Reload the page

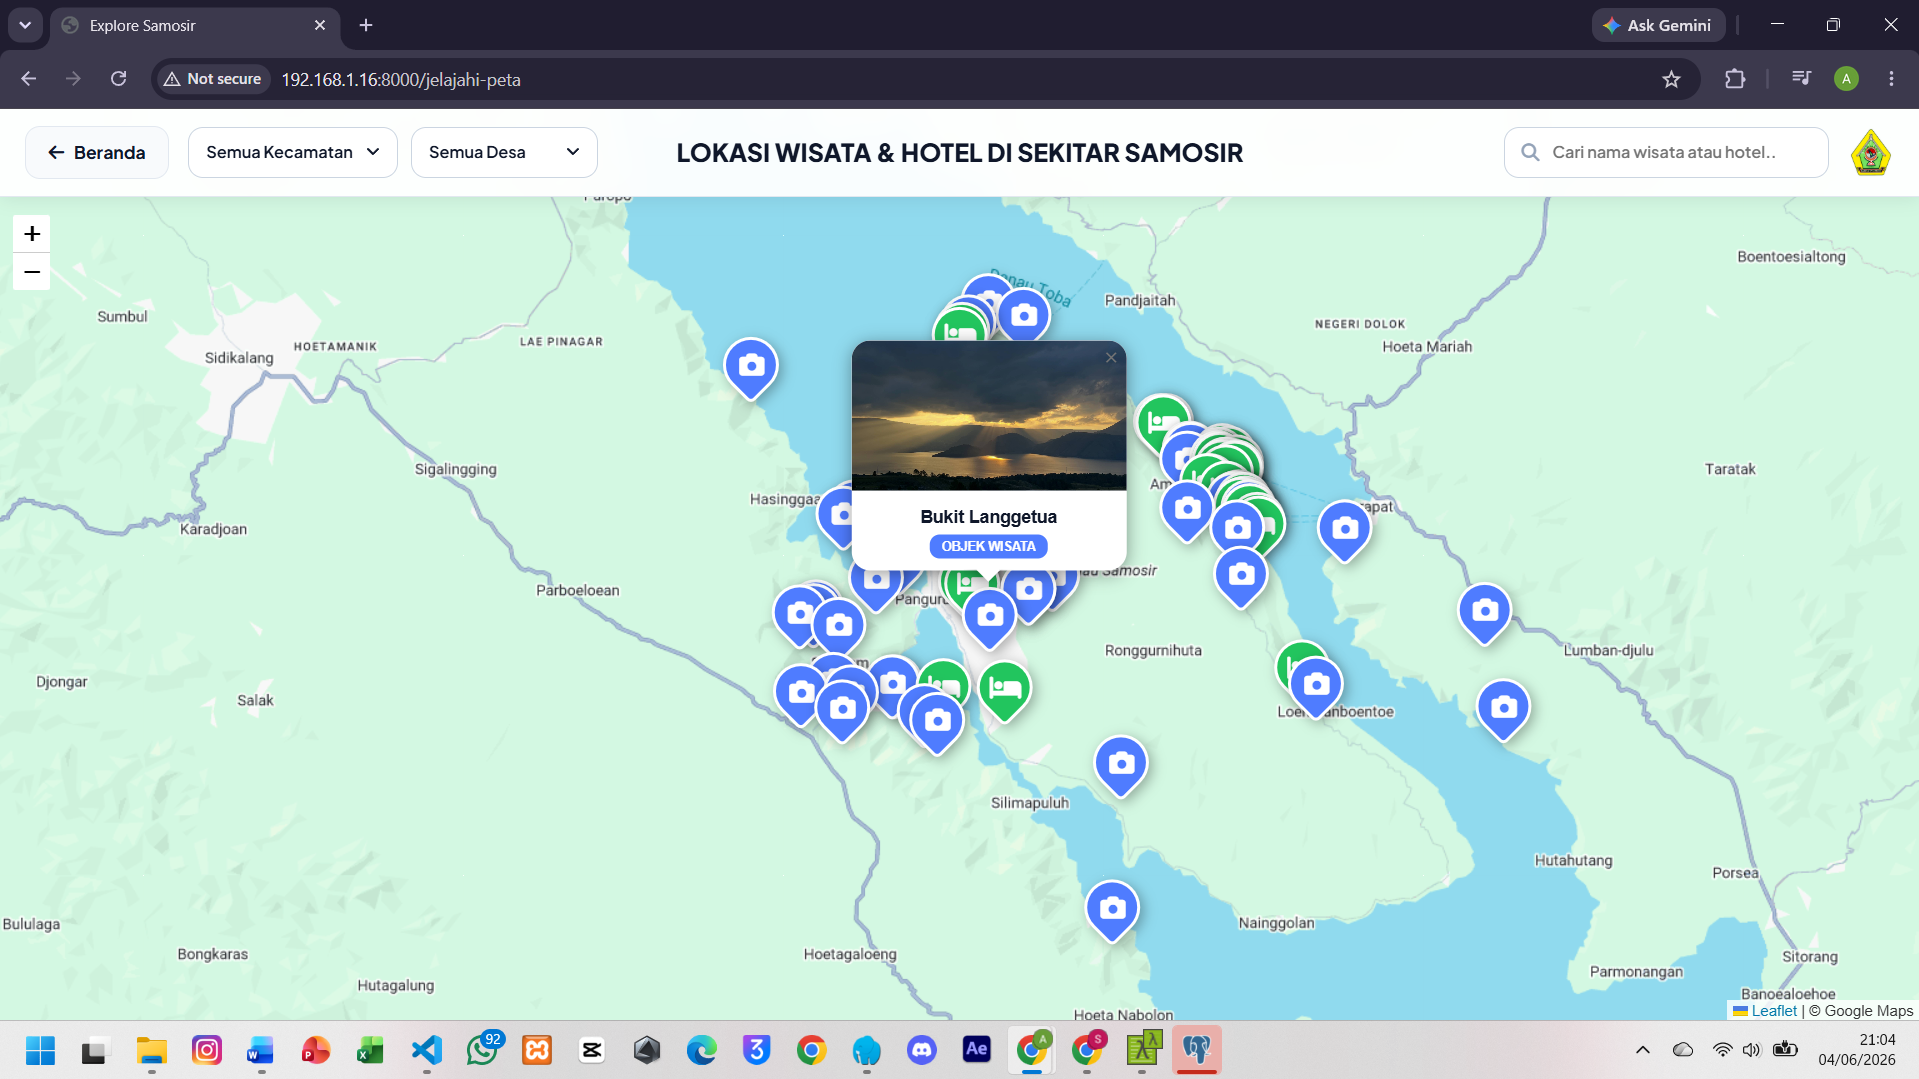(x=118, y=79)
